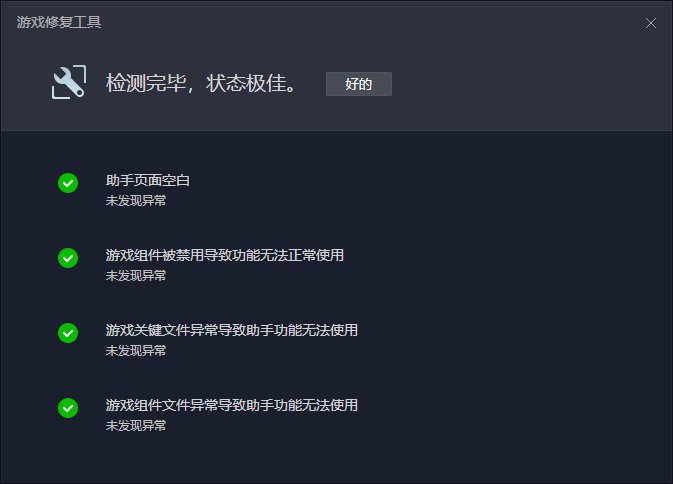Click the green check beside 游戏组件文件异常
Image resolution: width=673 pixels, height=484 pixels.
(68, 408)
